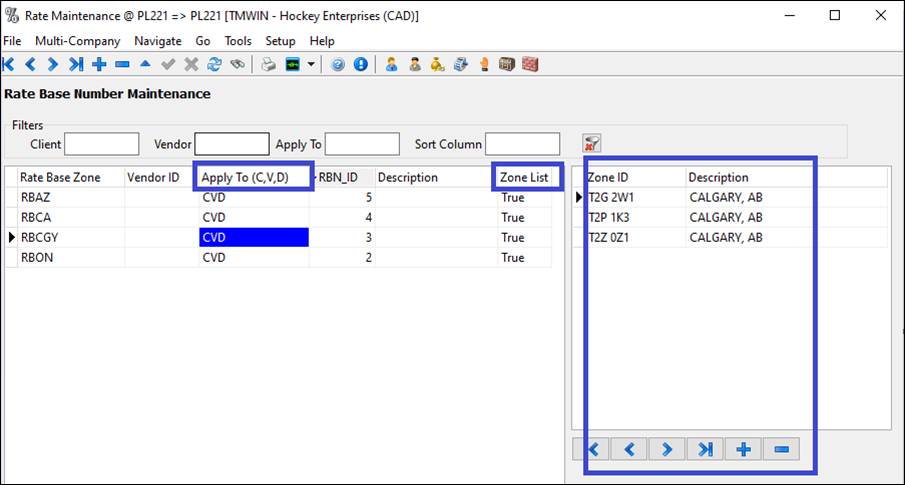Open the Navigate menu
Viewport: 905px width, 485px height.
(x=158, y=41)
